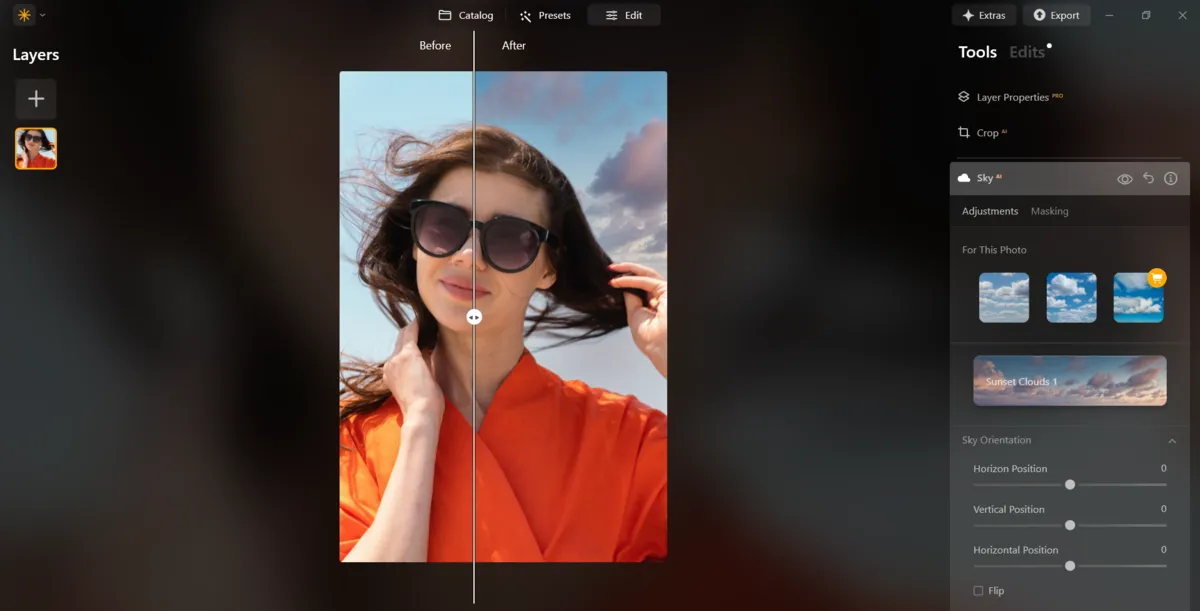Open the Luminar logo dropdown menu
This screenshot has height=611, width=1200.
coord(22,15)
